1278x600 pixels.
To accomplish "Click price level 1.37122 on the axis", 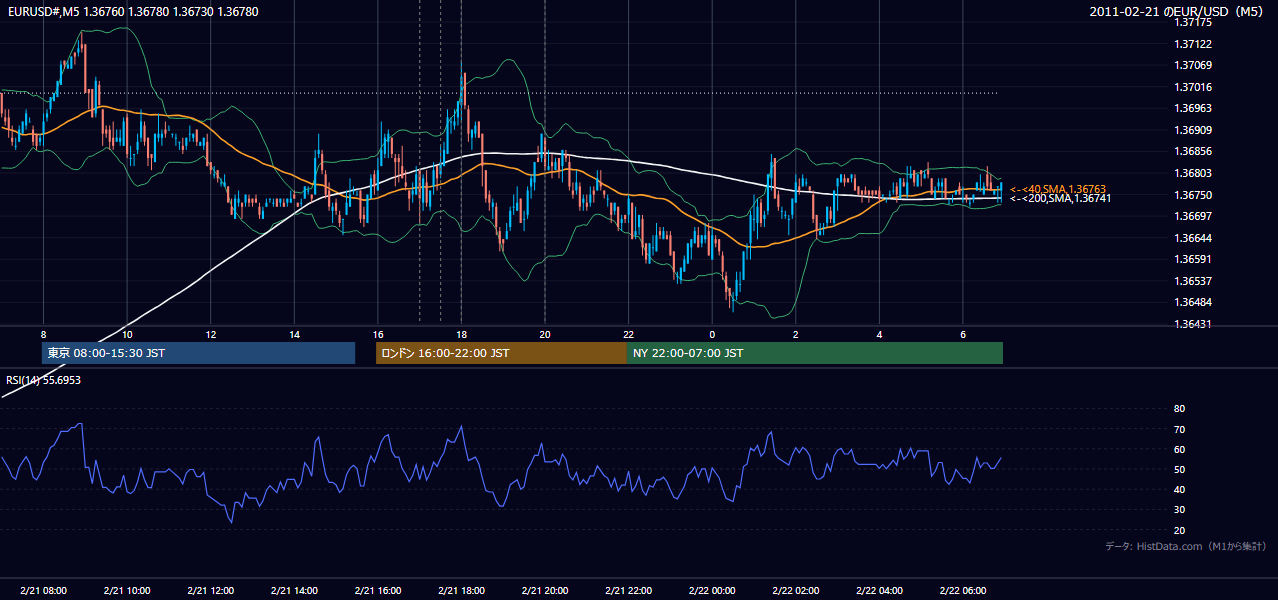I will click(1192, 44).
